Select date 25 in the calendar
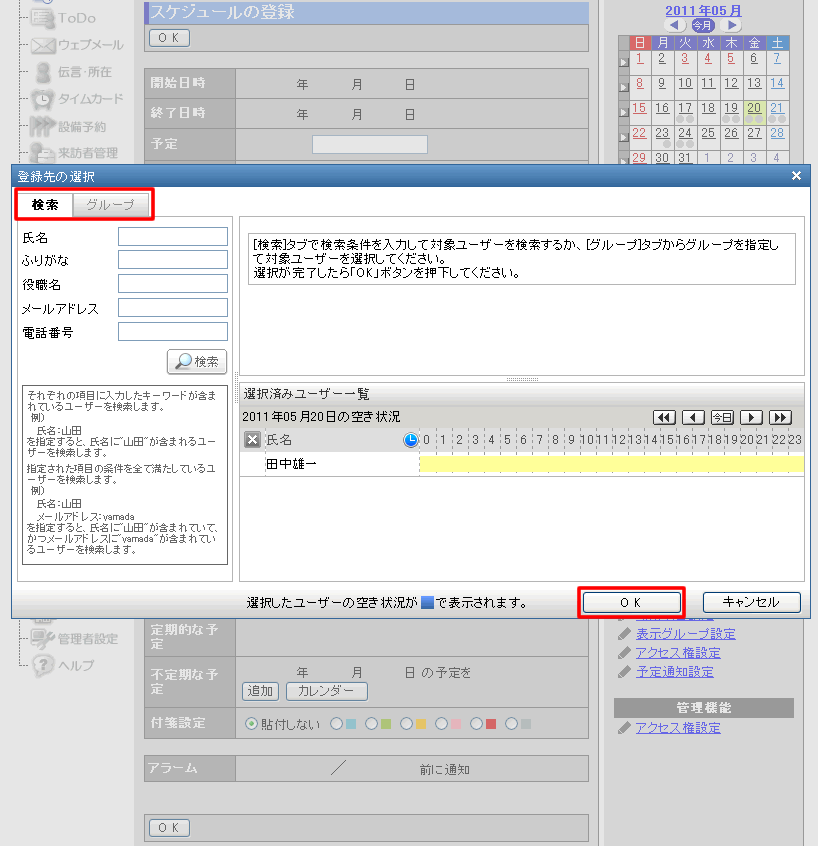Image resolution: width=818 pixels, height=846 pixels. [708, 133]
